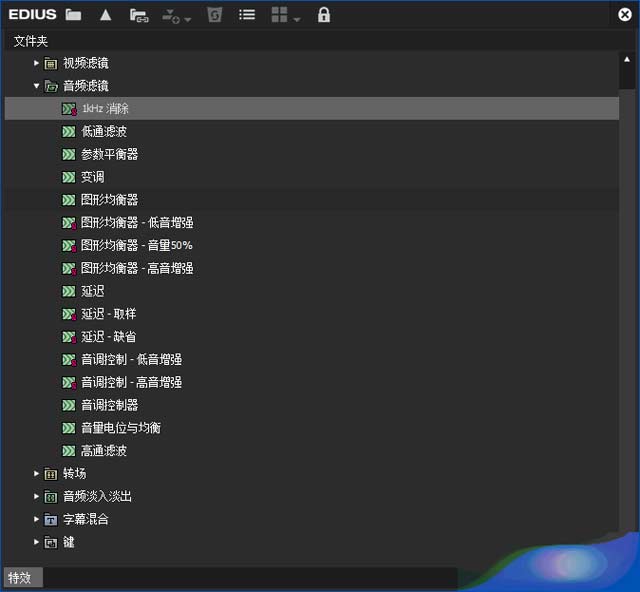This screenshot has height=592, width=640.
Task: Click the grid view icon
Action: (280, 15)
